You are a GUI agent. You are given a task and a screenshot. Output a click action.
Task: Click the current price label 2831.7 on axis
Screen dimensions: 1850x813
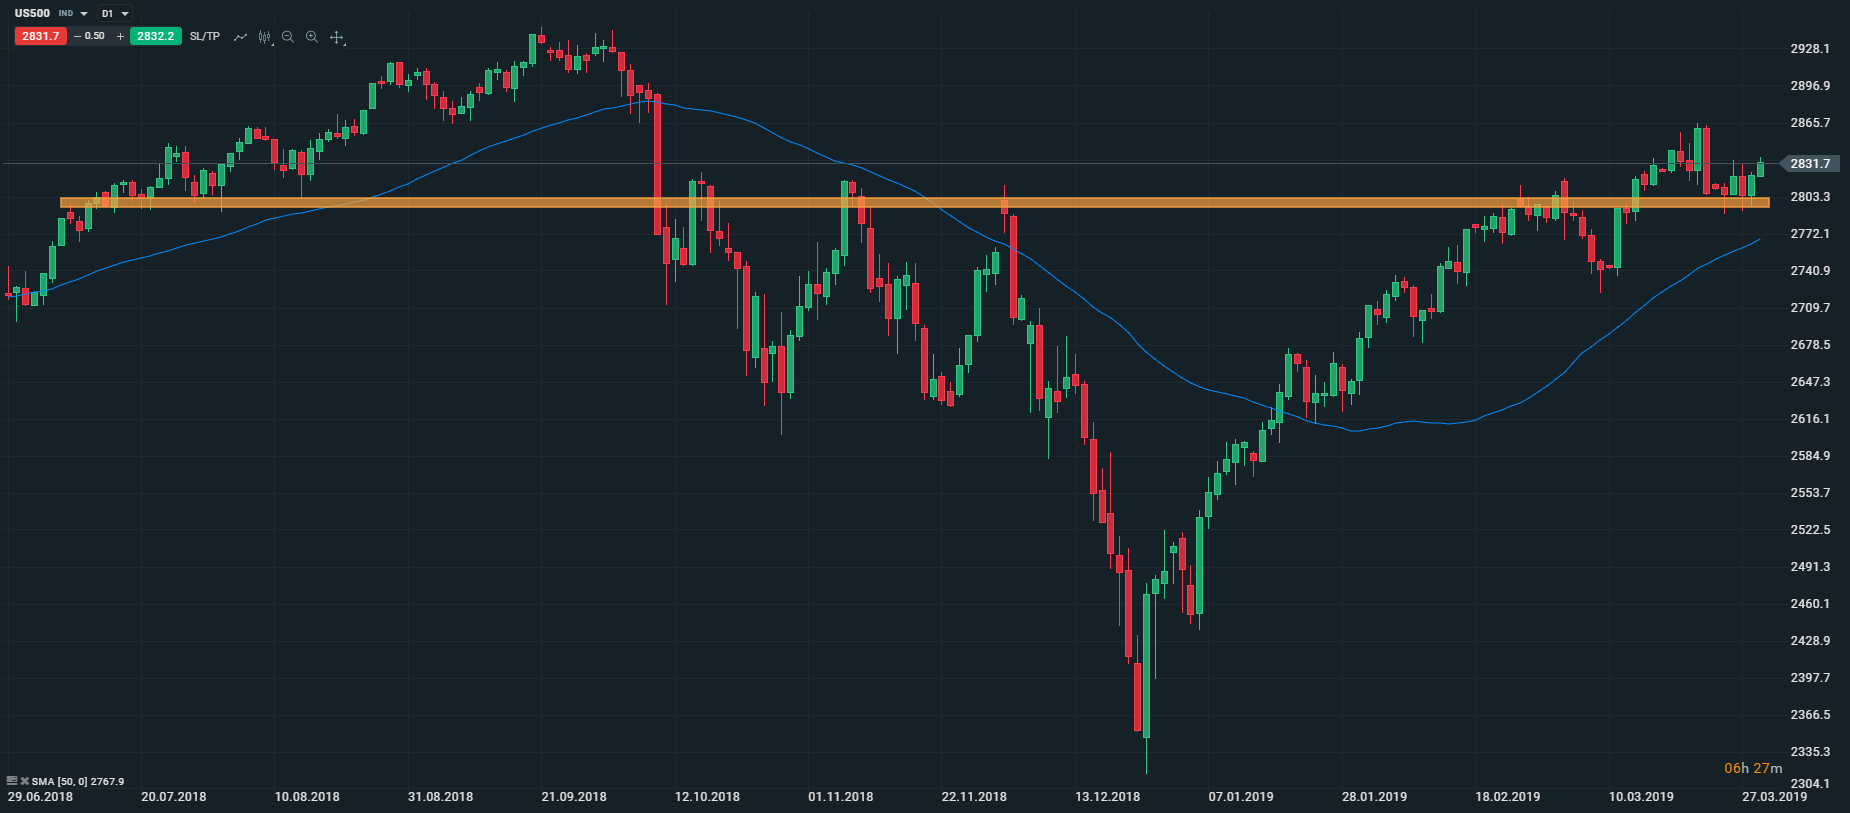coord(1810,163)
